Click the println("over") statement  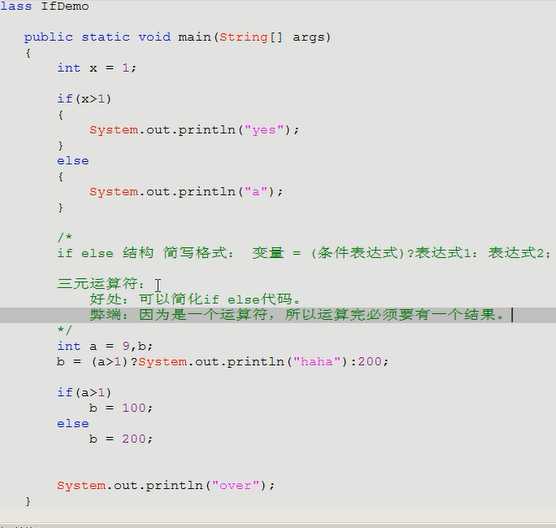pos(166,485)
